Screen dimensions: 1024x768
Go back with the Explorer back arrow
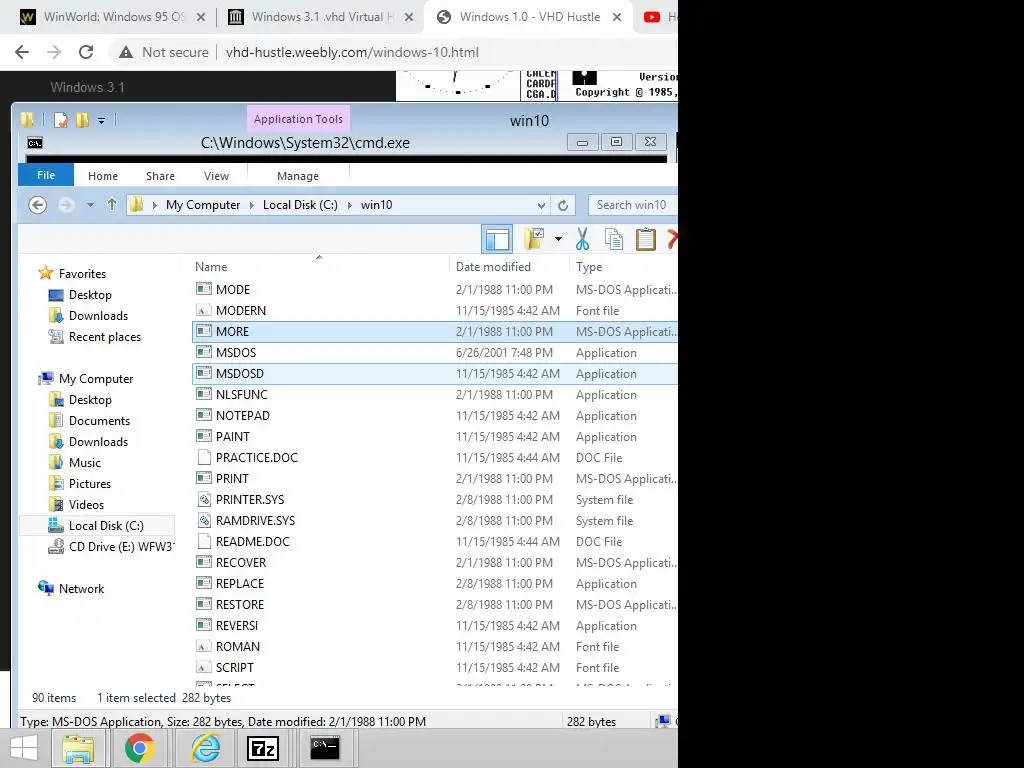38,205
